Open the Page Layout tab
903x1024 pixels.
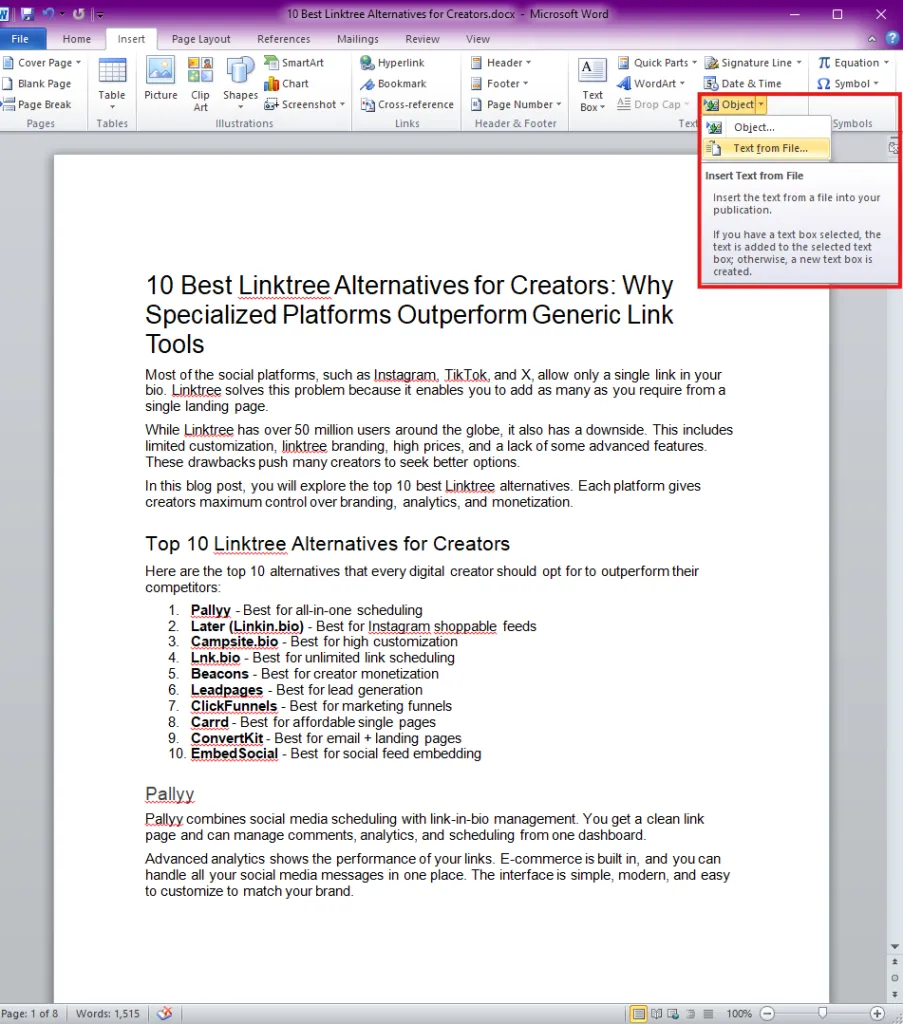coord(201,39)
